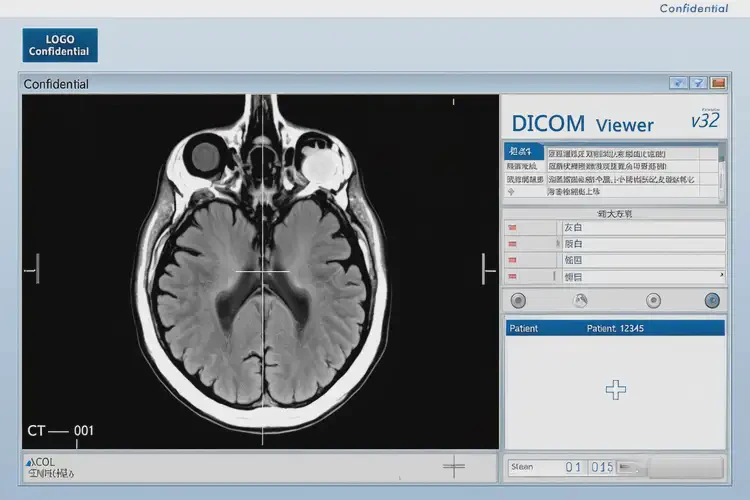Click the plus icon in patient panel
This screenshot has width=750, height=500.
[616, 390]
